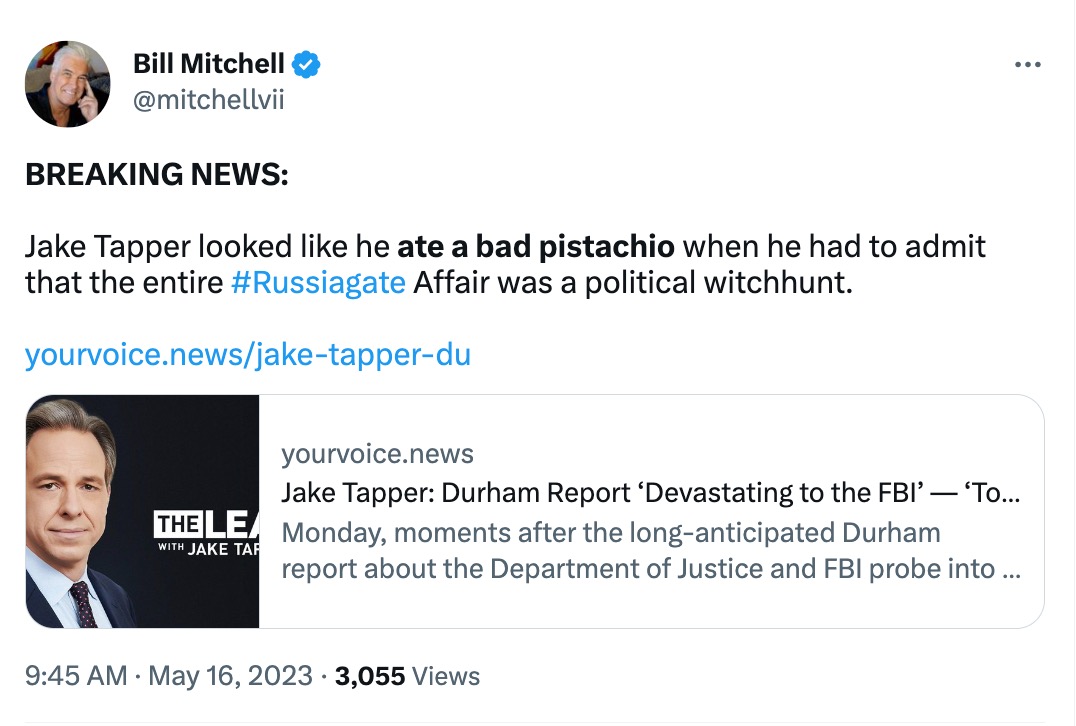The image size is (1076, 726).
Task: Click yourvoice.news domain in link card
Action: [377, 454]
